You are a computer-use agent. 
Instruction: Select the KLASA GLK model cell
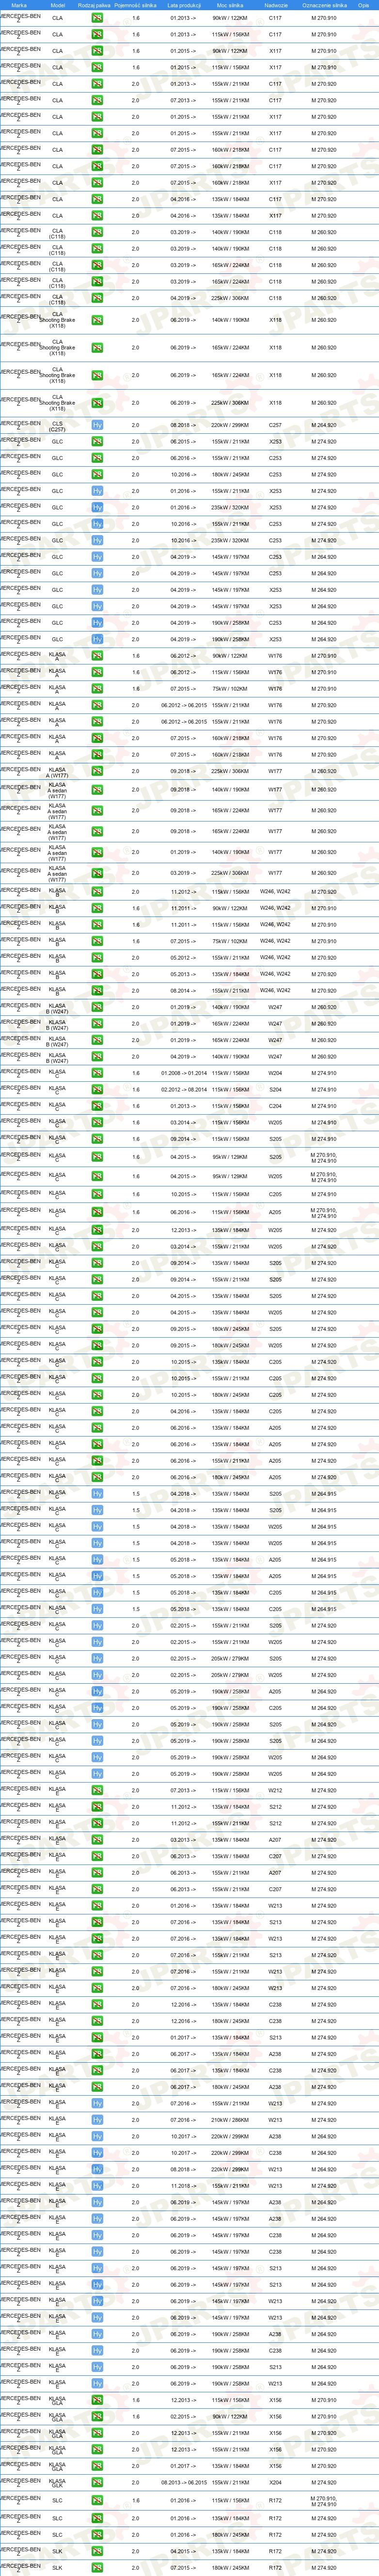(x=57, y=2483)
